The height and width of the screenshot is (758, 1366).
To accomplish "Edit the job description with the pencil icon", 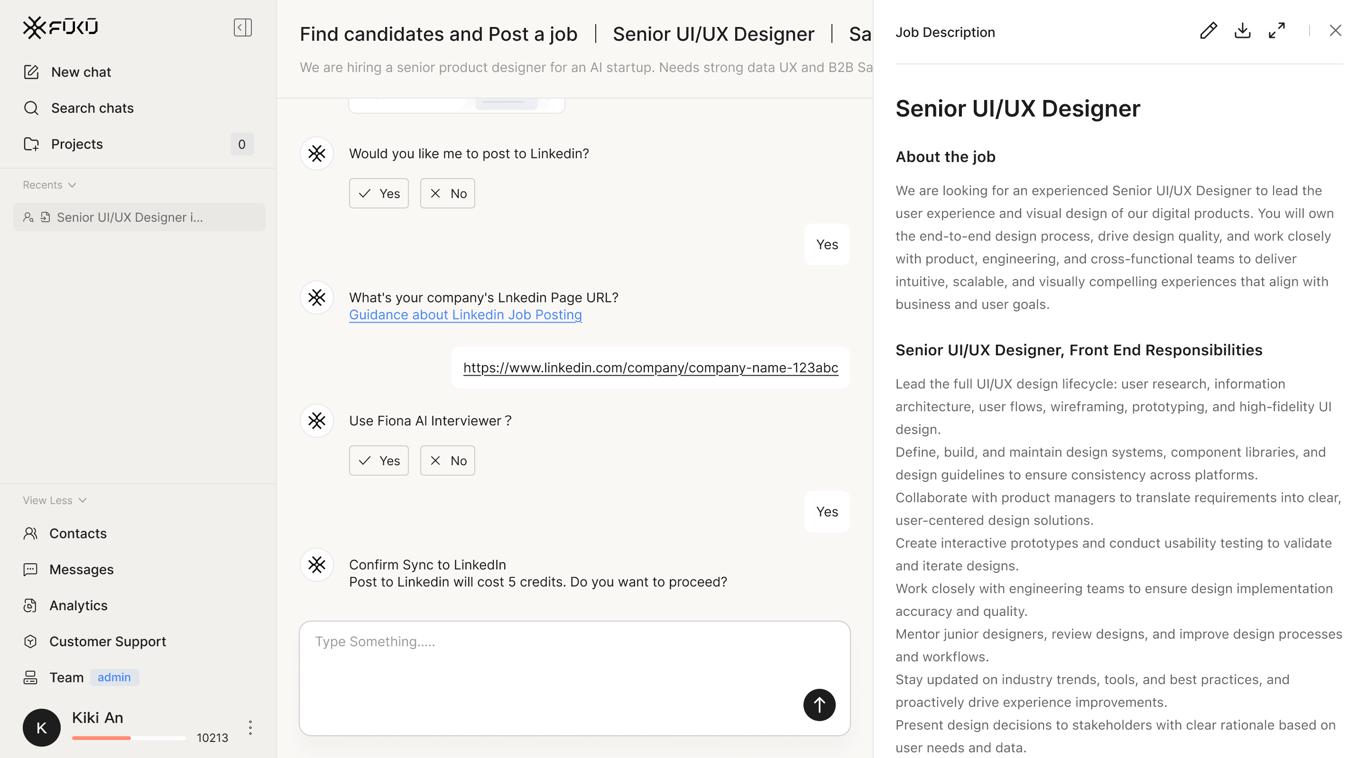I will point(1208,31).
